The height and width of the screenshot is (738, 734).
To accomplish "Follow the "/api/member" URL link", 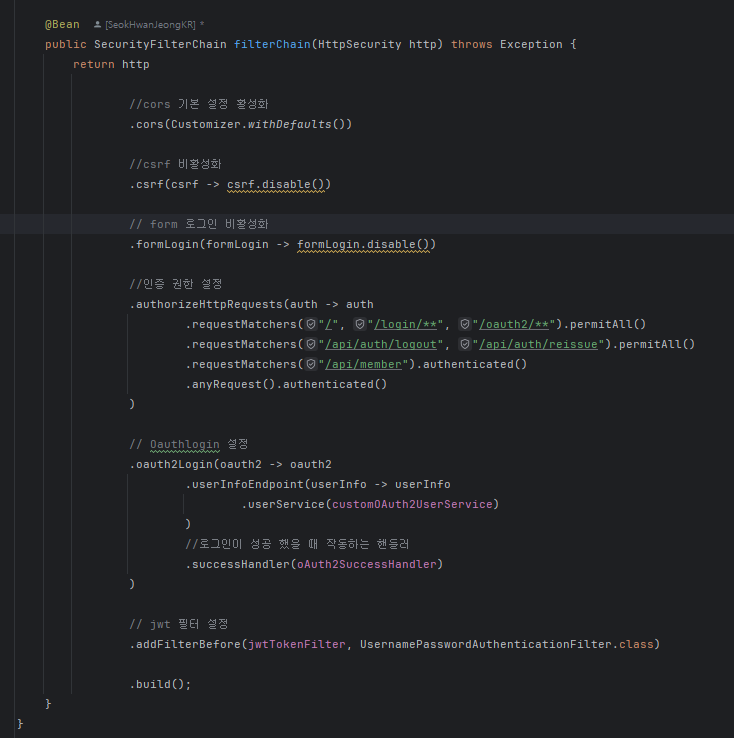I will (x=363, y=364).
